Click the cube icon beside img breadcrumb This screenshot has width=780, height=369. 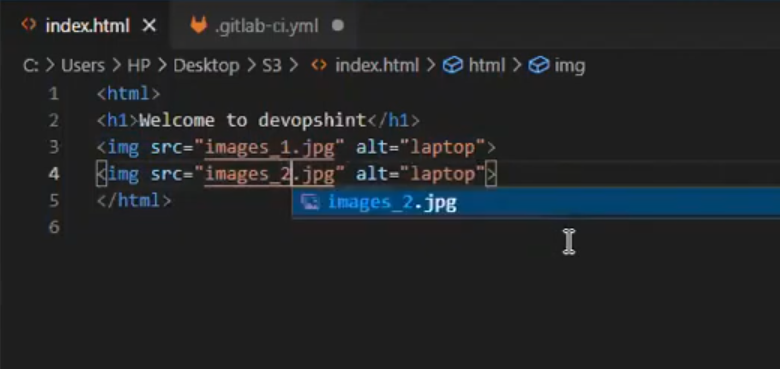(539, 66)
